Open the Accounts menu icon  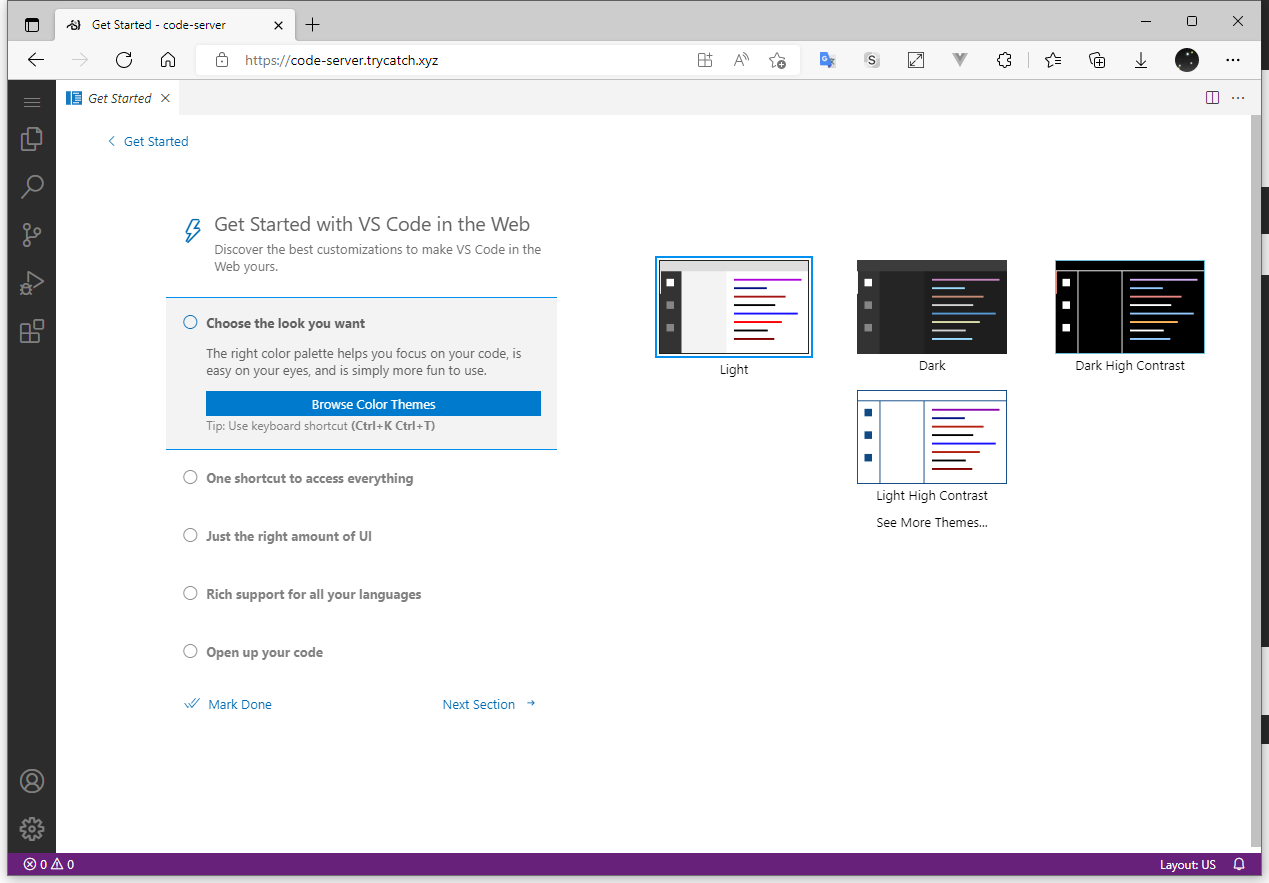pyautogui.click(x=32, y=781)
